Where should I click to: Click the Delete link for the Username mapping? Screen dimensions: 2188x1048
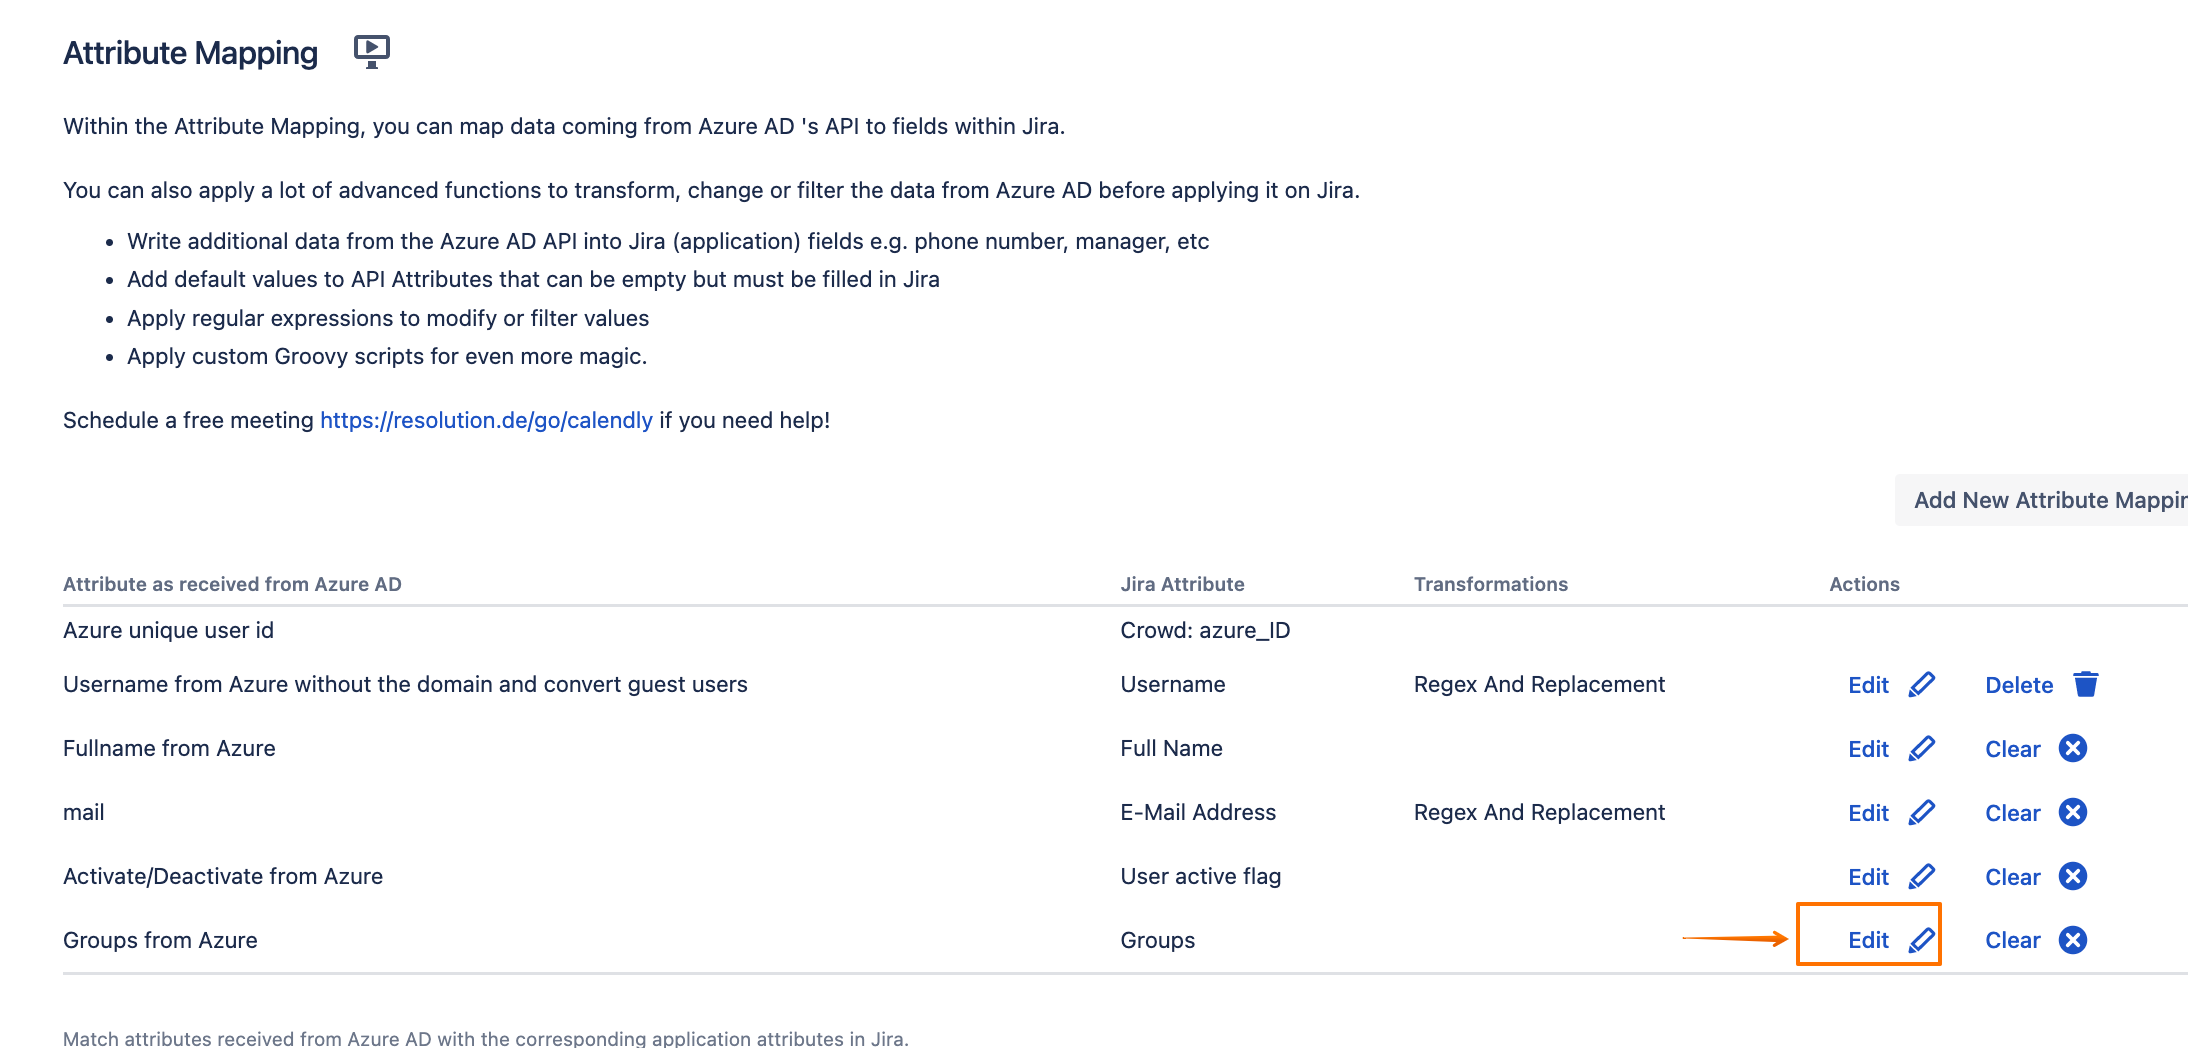point(2018,685)
